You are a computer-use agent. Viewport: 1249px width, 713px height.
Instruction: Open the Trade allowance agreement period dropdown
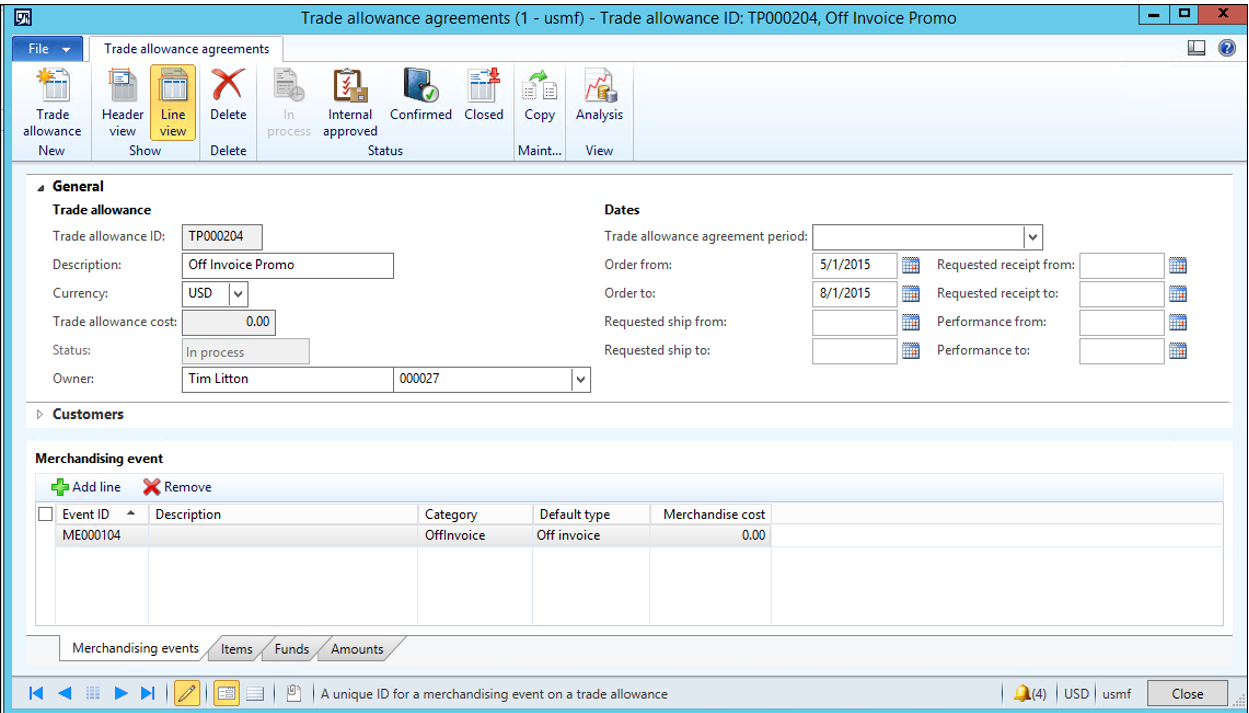[1032, 237]
